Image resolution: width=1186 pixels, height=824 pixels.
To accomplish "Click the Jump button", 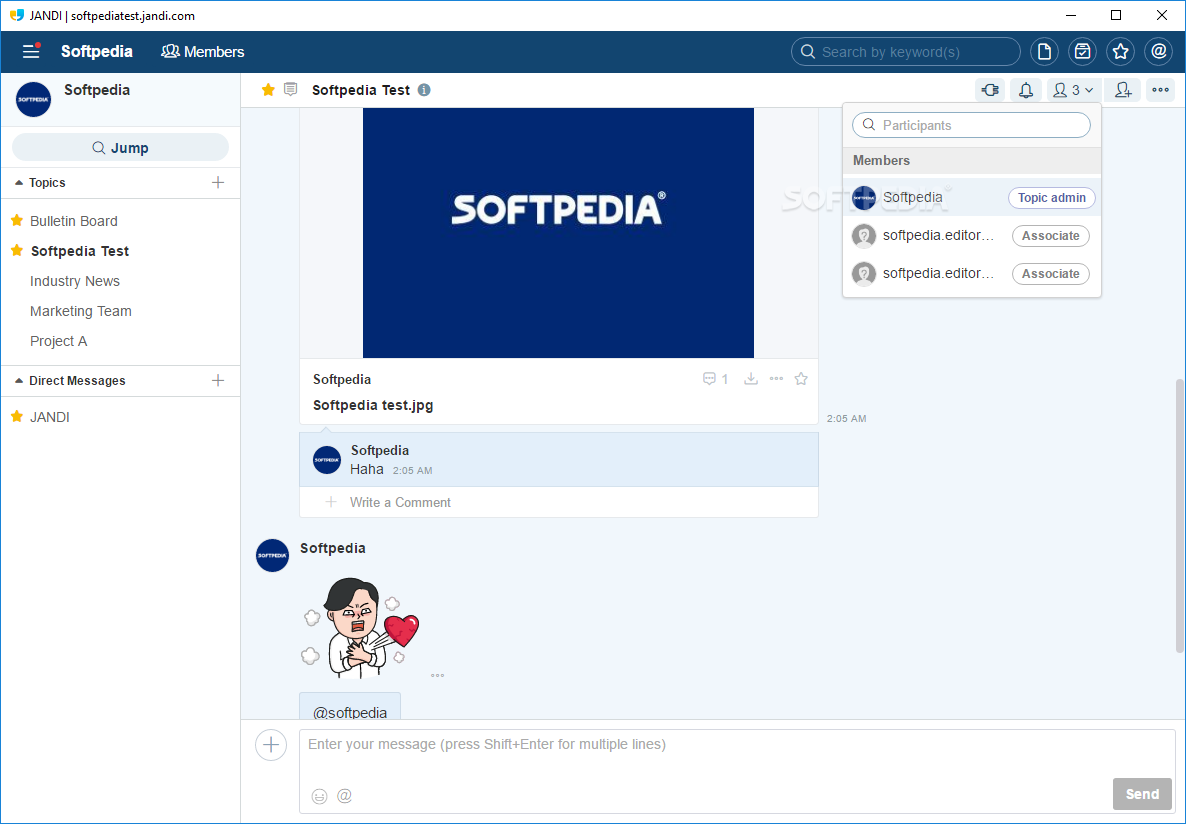I will point(120,148).
